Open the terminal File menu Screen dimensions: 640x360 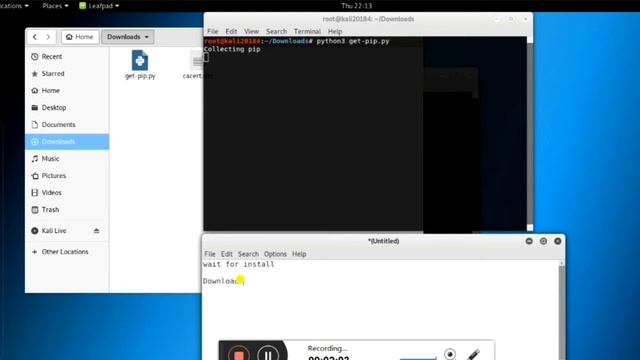point(212,31)
